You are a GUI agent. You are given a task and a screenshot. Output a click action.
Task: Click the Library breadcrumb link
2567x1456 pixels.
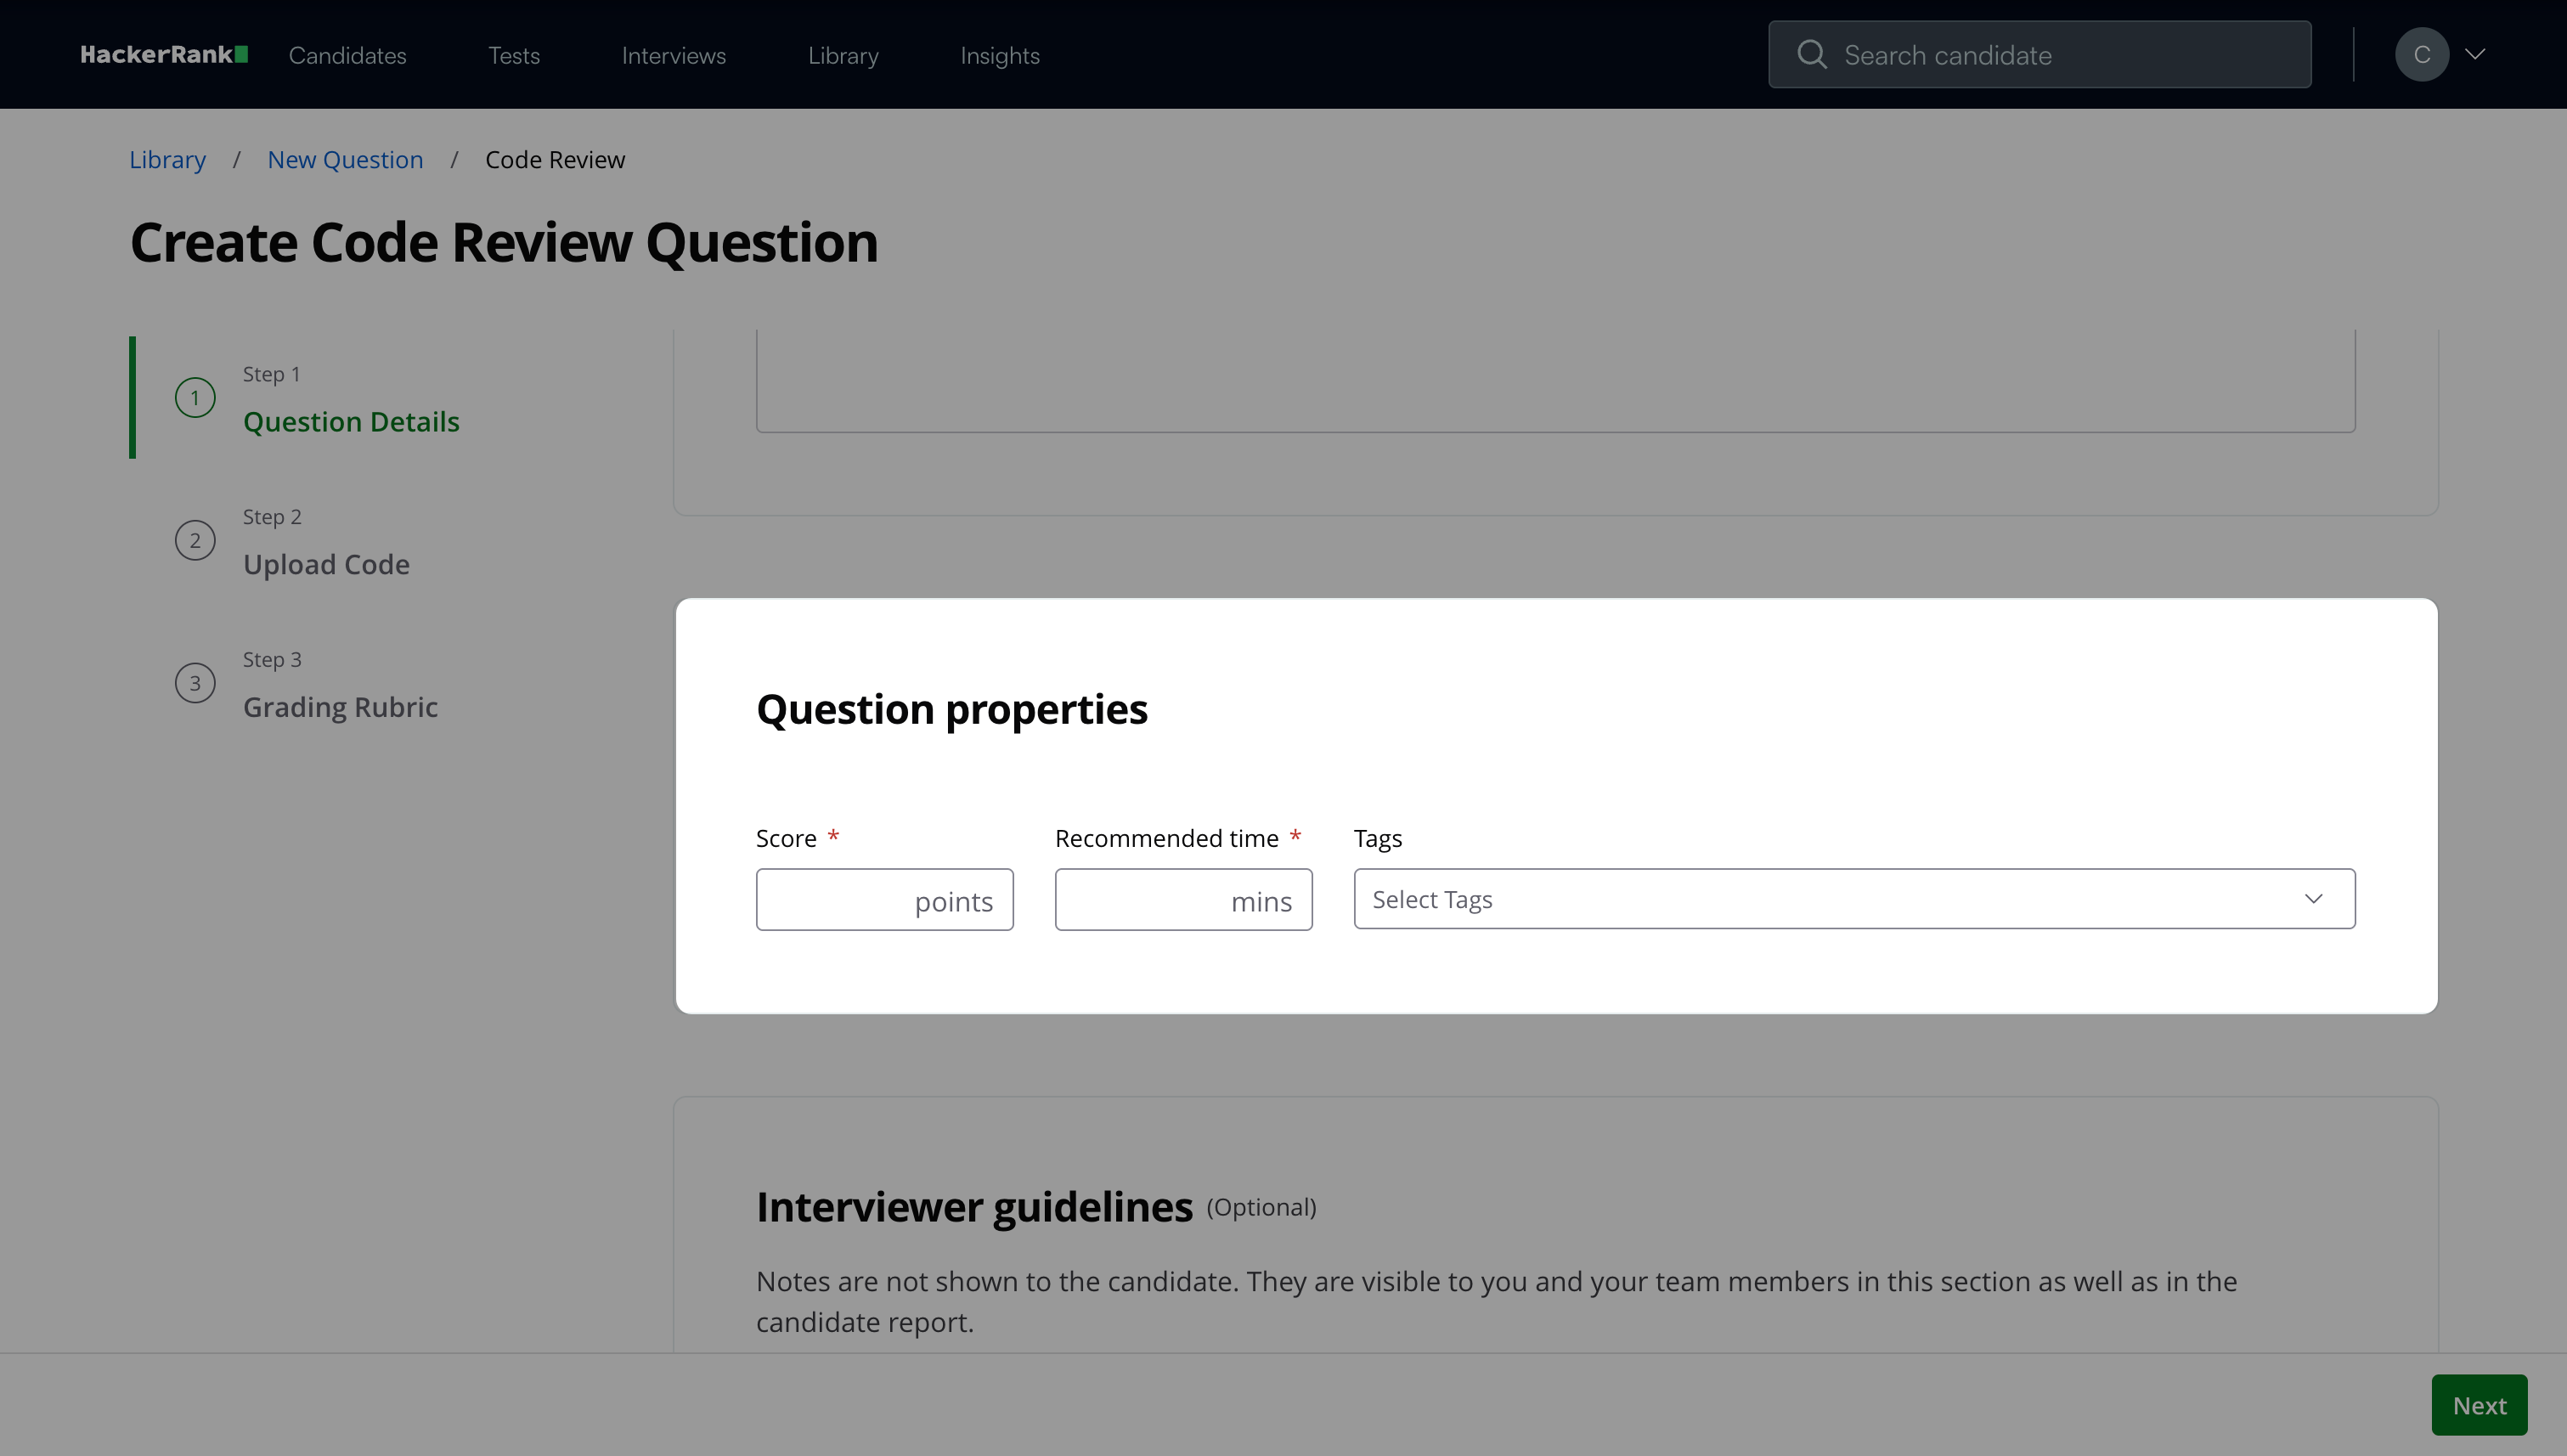[167, 160]
